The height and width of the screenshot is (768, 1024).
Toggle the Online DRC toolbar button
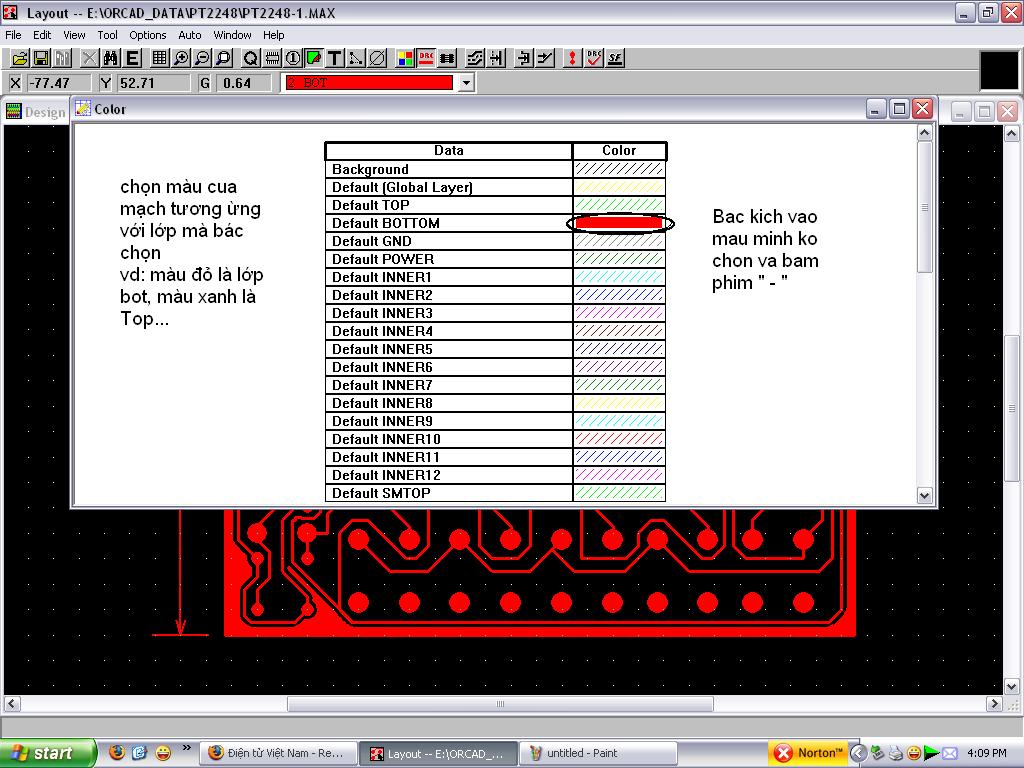pyautogui.click(x=426, y=58)
